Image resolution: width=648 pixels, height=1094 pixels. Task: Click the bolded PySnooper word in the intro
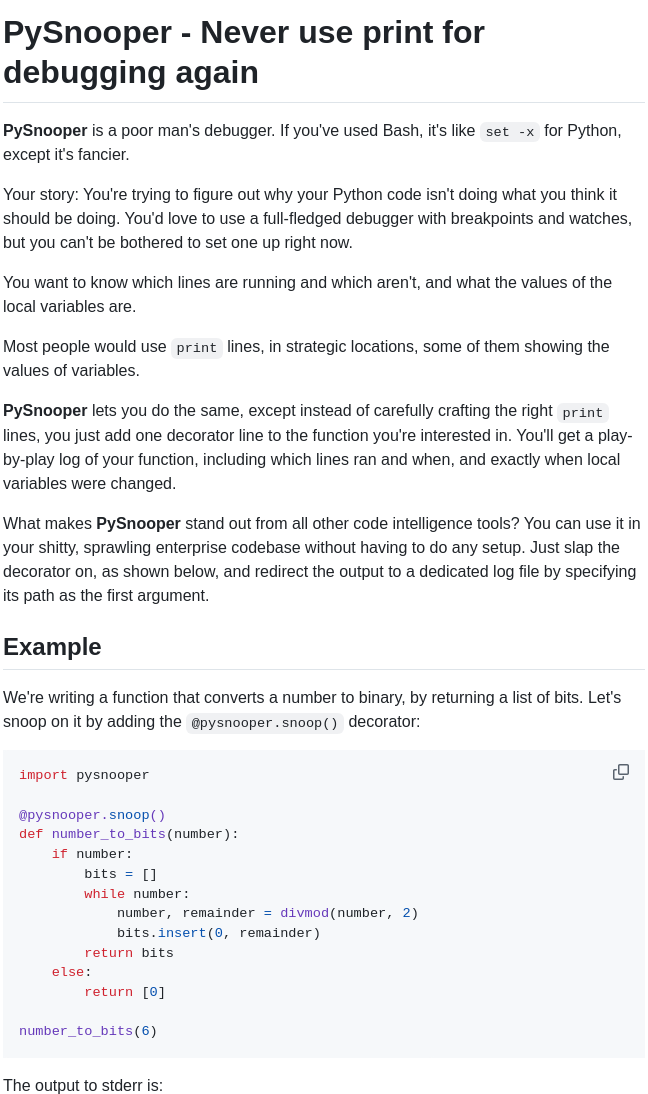coord(43,130)
